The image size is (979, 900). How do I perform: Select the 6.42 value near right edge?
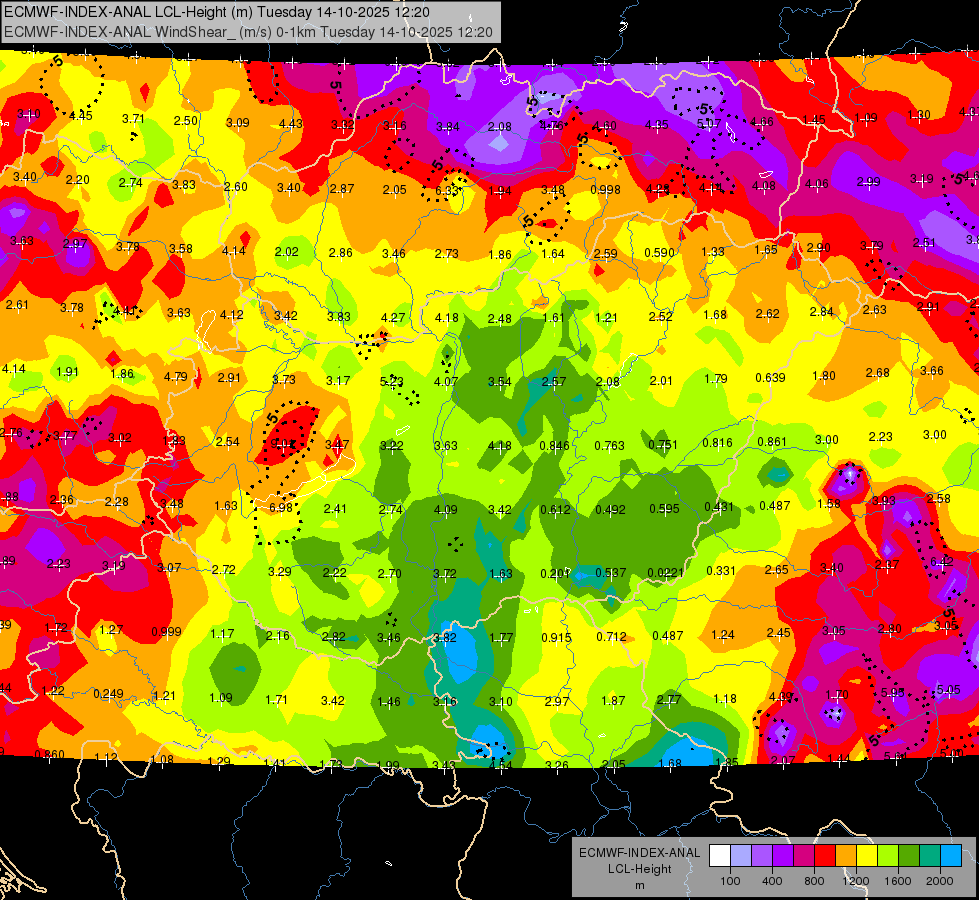(x=942, y=561)
